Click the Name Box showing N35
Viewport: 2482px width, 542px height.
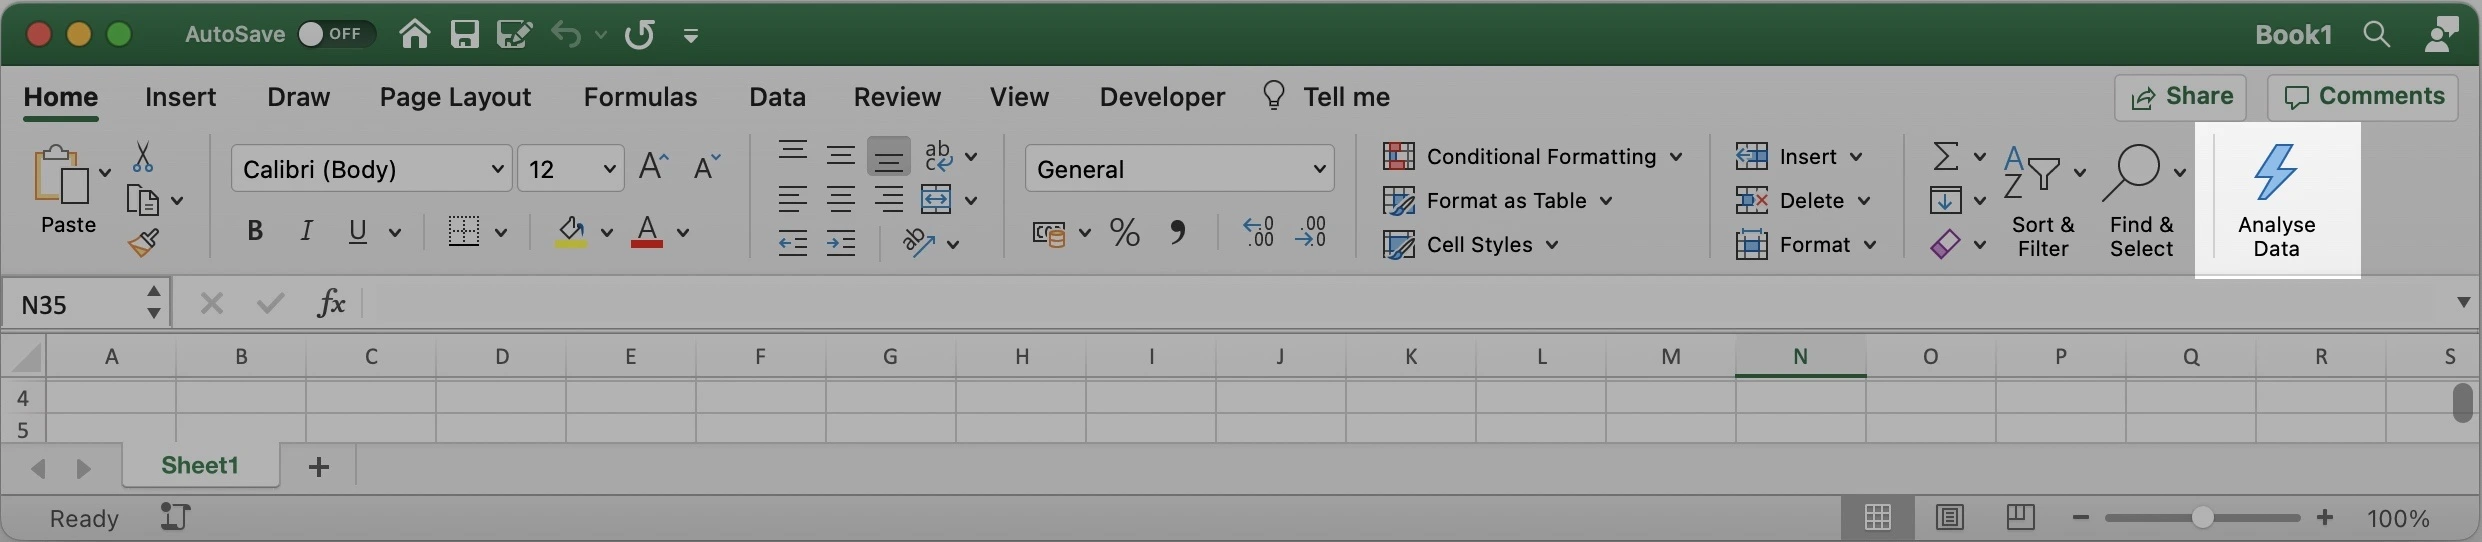[x=75, y=304]
